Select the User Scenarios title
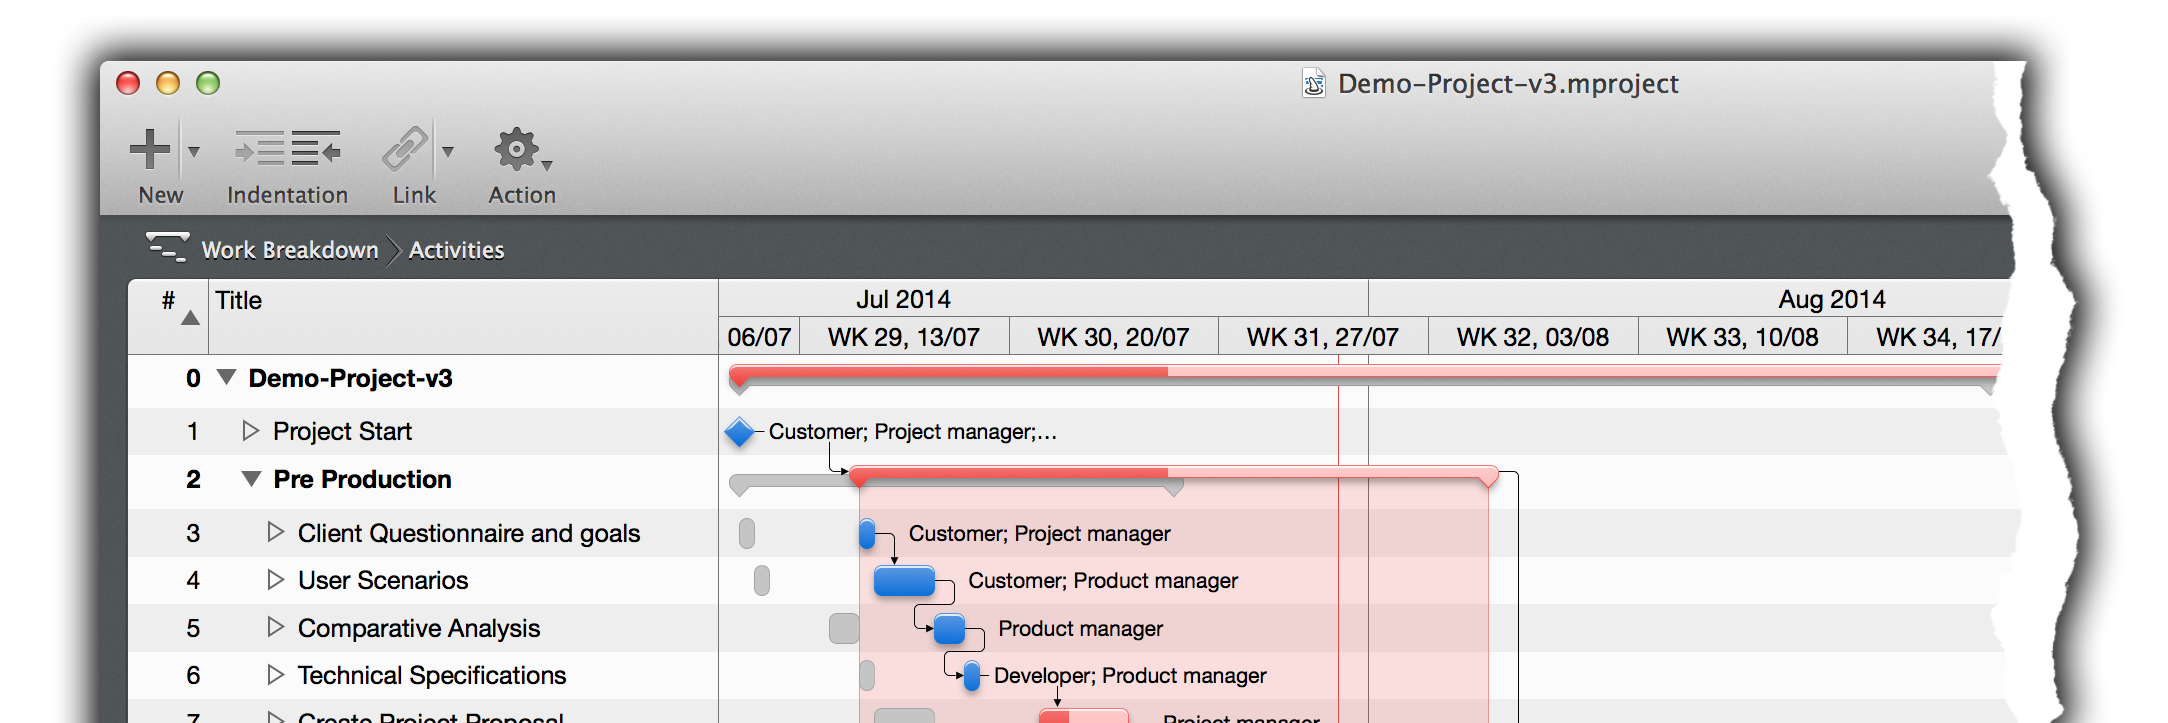This screenshot has width=2168, height=723. click(383, 581)
